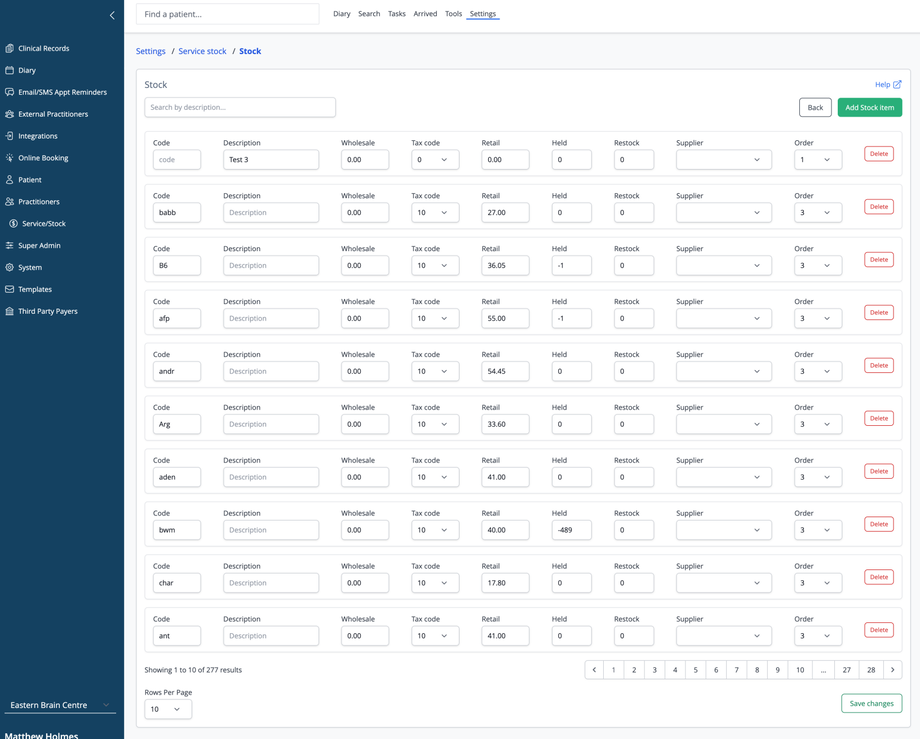The width and height of the screenshot is (920, 739).
Task: Open the Help external link icon
Action: (x=897, y=85)
